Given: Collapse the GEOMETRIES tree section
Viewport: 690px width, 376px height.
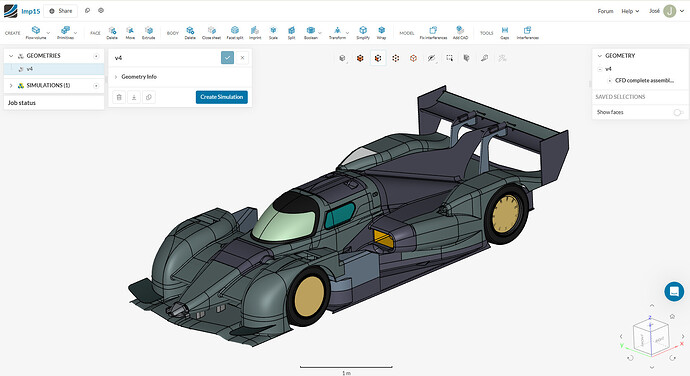Looking at the screenshot, I should click(x=11, y=56).
